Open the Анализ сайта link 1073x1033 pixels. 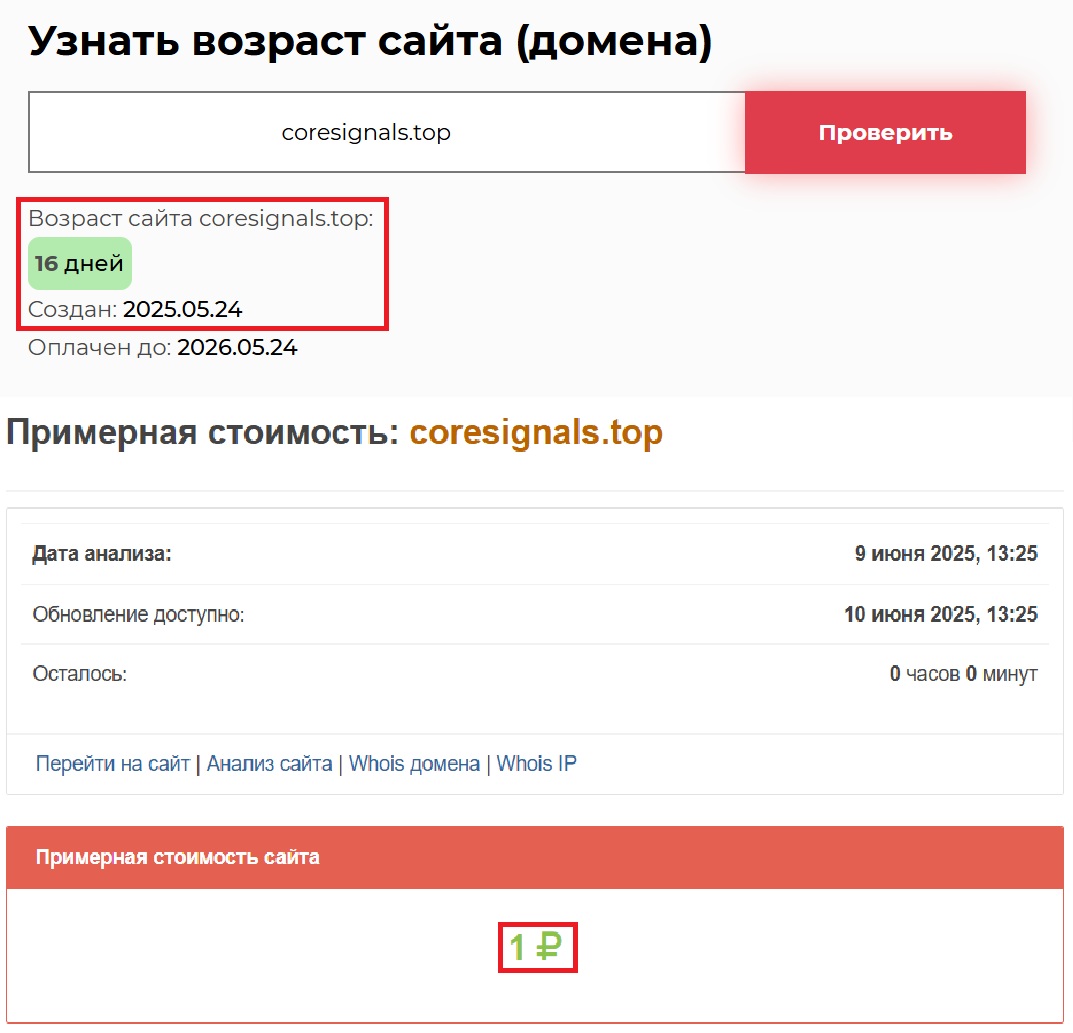pyautogui.click(x=269, y=764)
